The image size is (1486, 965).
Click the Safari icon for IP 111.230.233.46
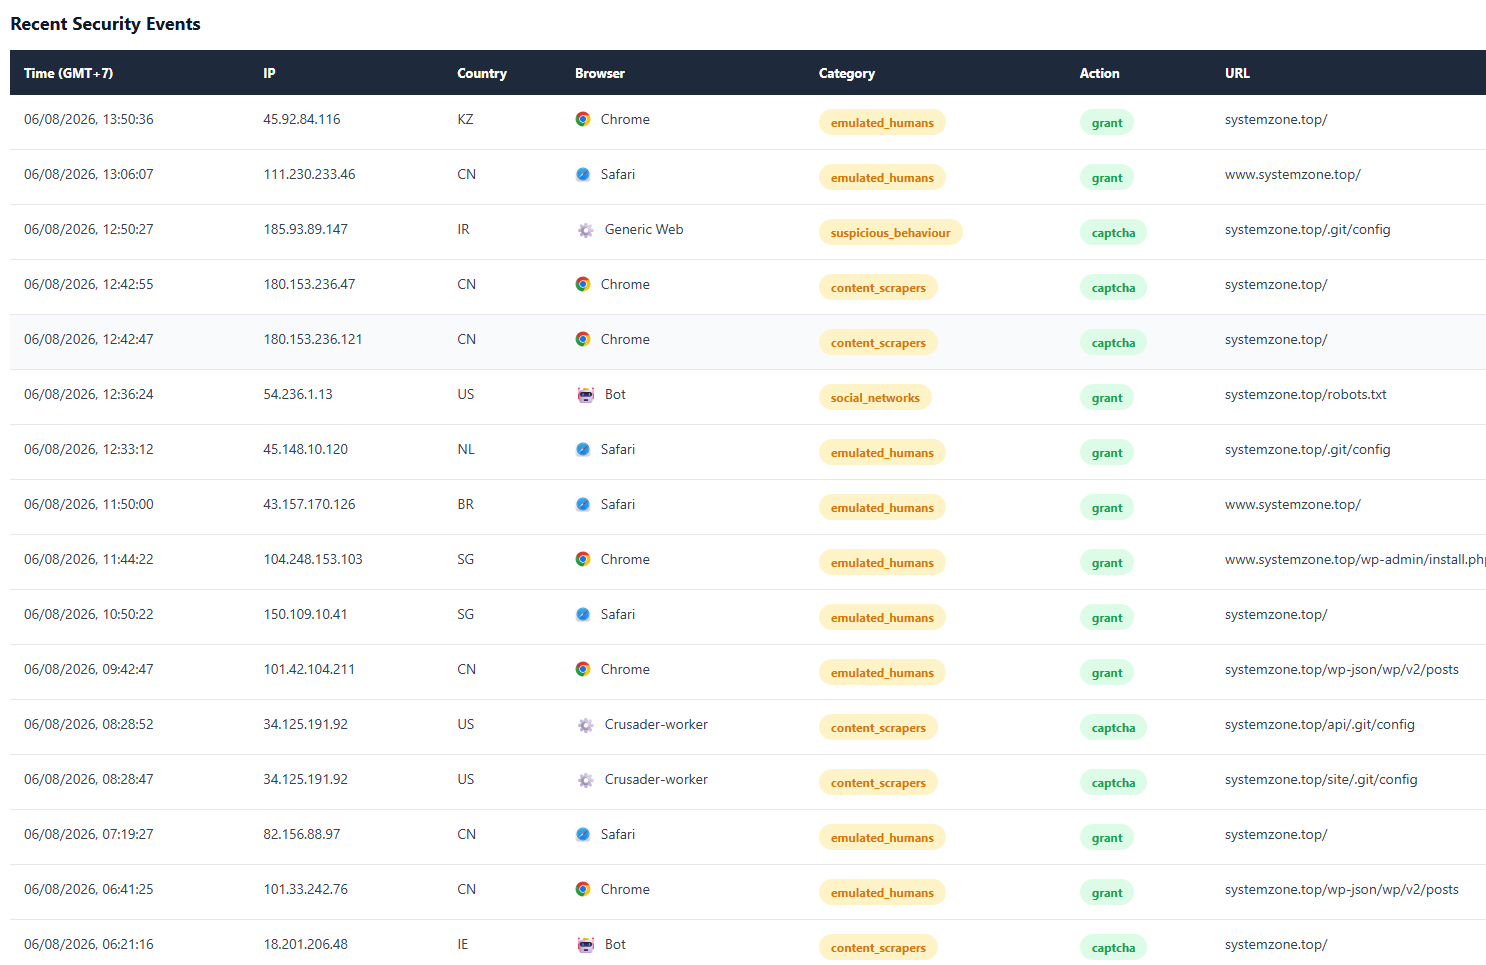click(x=583, y=174)
